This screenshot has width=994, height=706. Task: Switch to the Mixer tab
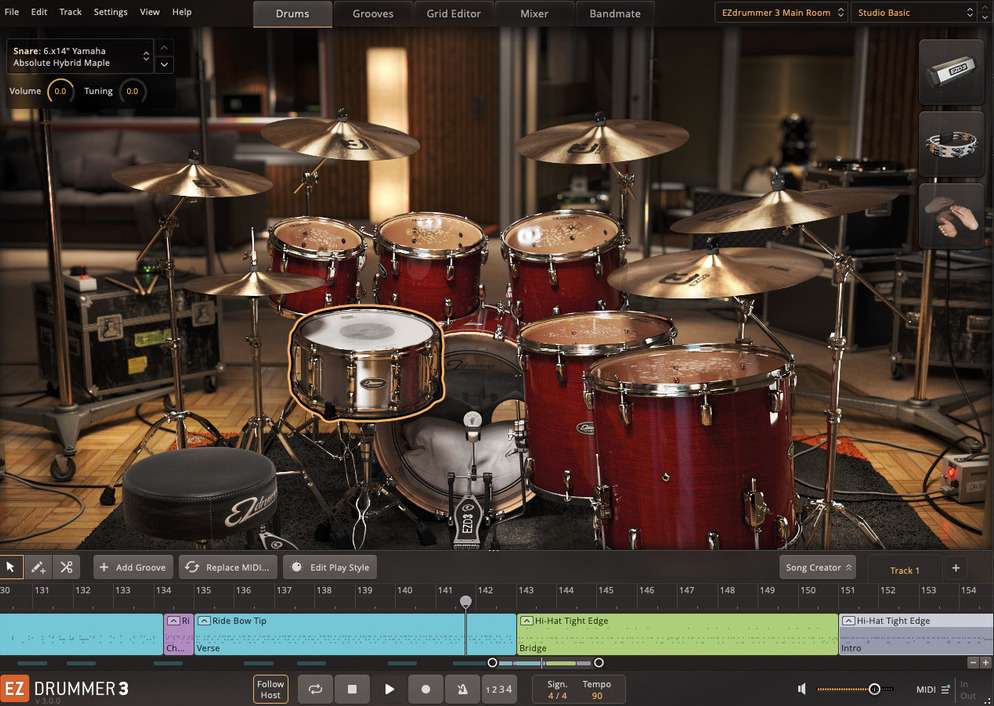534,13
